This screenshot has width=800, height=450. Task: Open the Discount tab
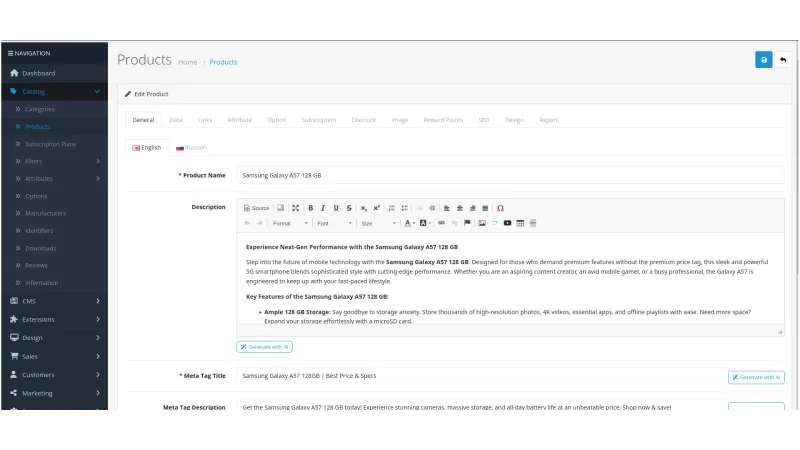point(363,120)
